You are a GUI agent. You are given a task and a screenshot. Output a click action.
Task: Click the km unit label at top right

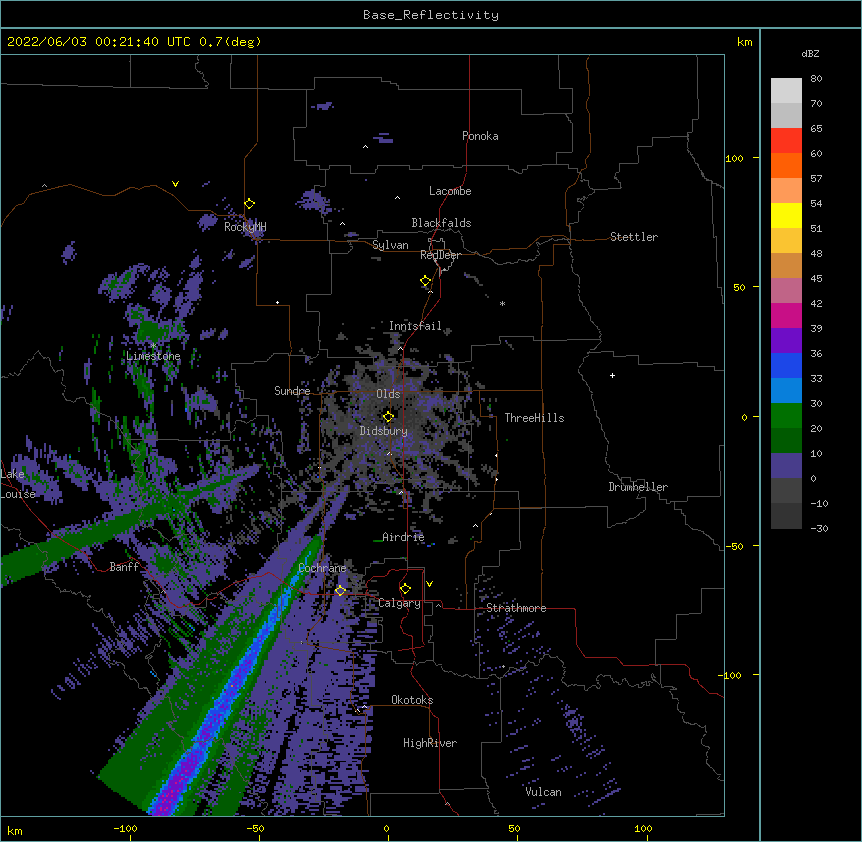click(x=745, y=42)
